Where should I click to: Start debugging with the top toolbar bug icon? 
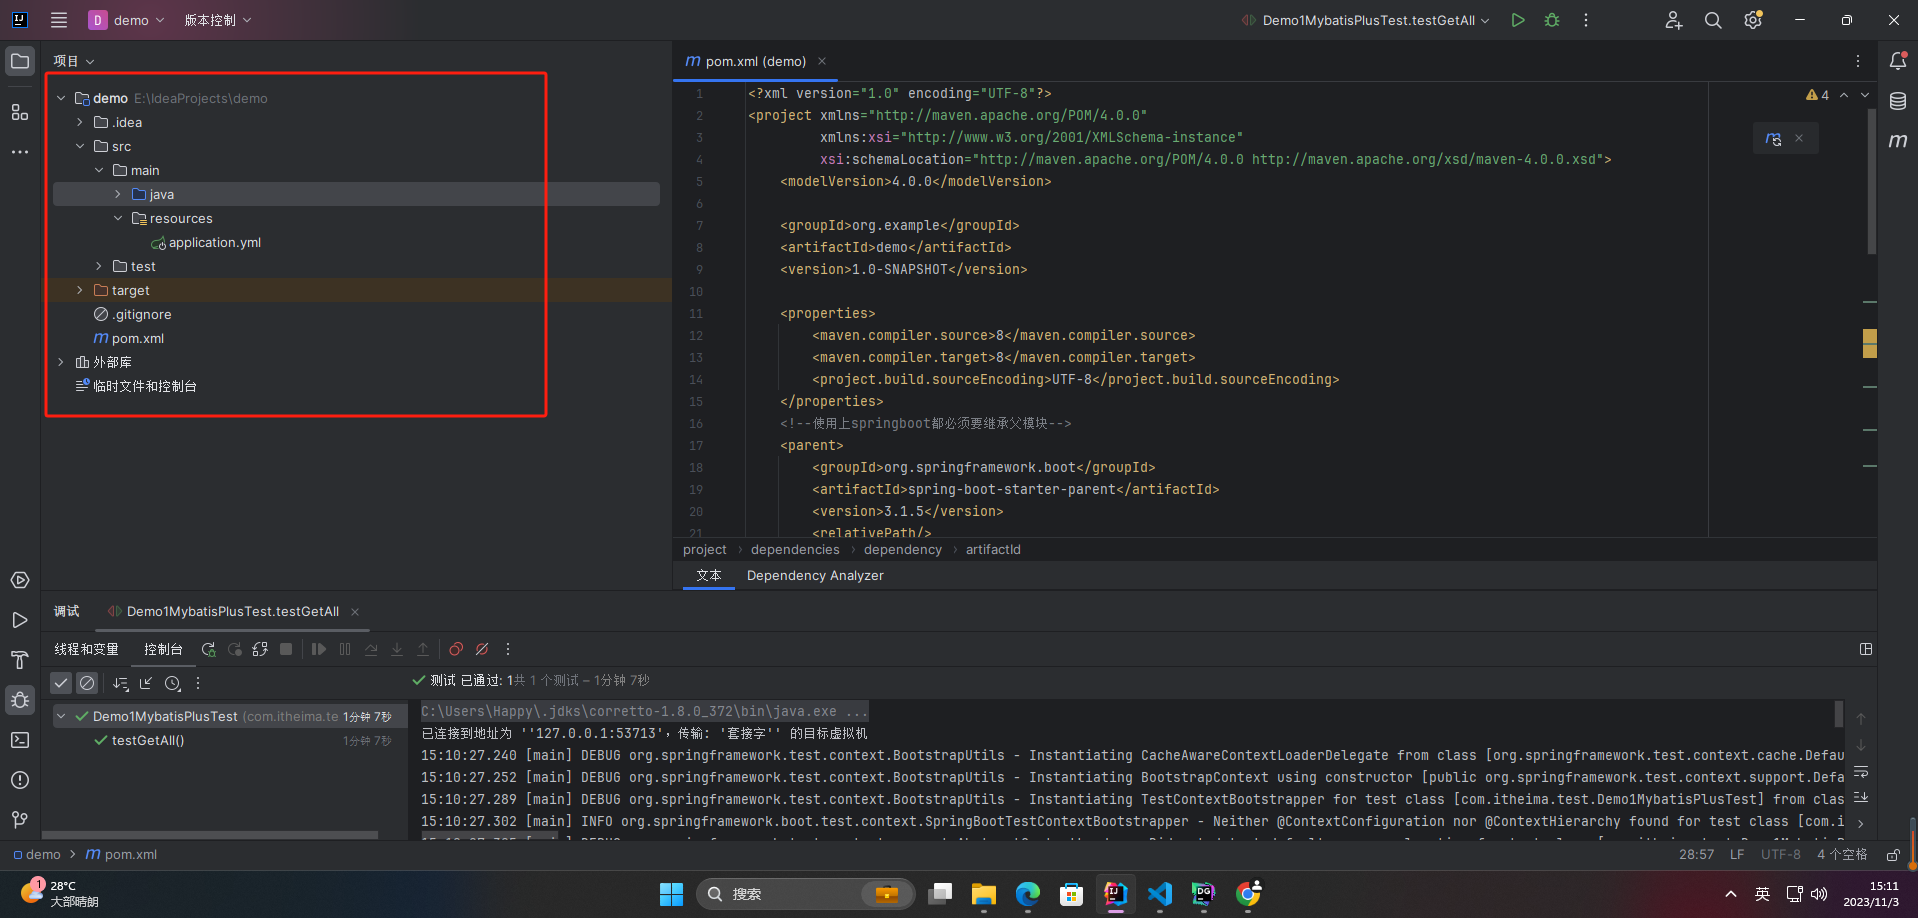(1552, 20)
